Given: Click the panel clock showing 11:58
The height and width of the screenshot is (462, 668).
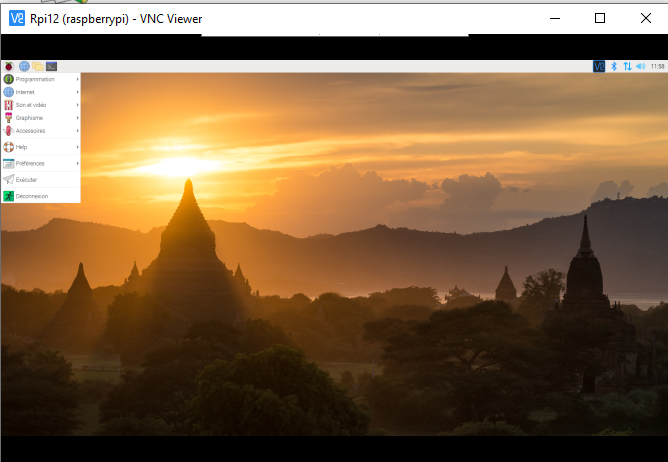Looking at the screenshot, I should [657, 66].
